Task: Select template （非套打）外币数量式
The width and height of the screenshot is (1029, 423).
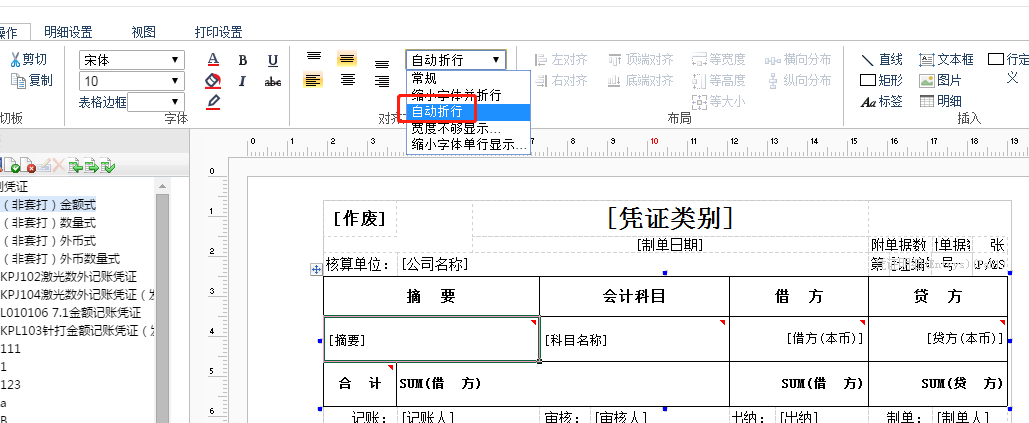Action: [x=60, y=258]
